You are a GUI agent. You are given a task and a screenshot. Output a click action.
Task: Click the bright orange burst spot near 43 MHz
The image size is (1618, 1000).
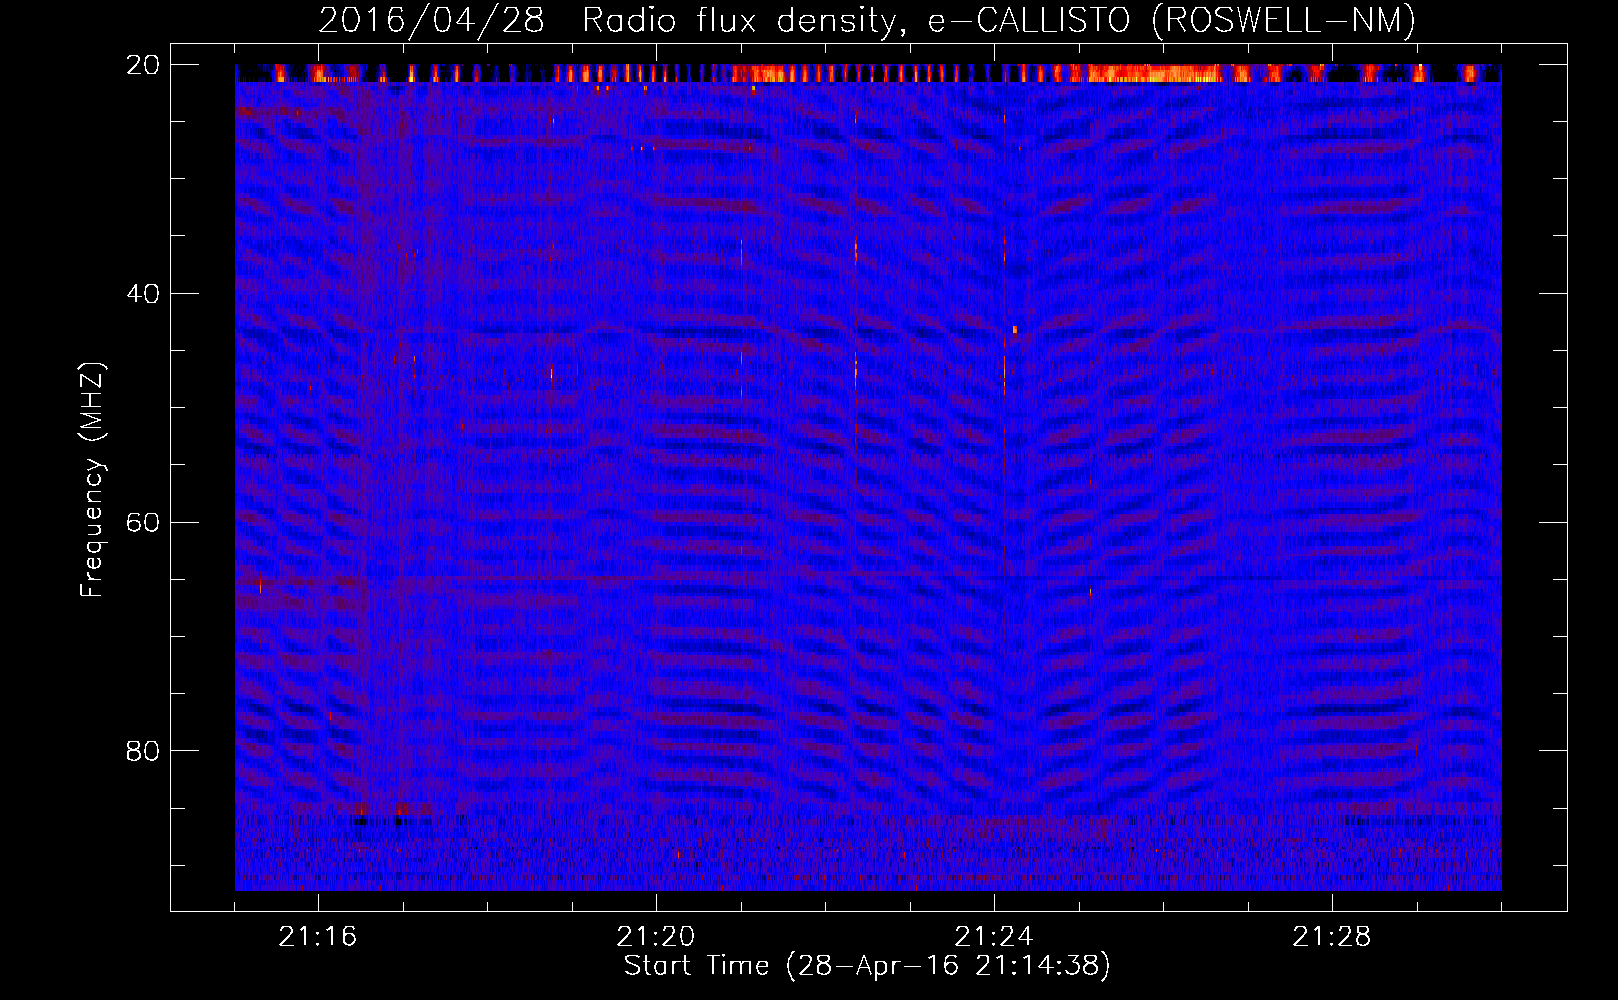[x=1014, y=329]
